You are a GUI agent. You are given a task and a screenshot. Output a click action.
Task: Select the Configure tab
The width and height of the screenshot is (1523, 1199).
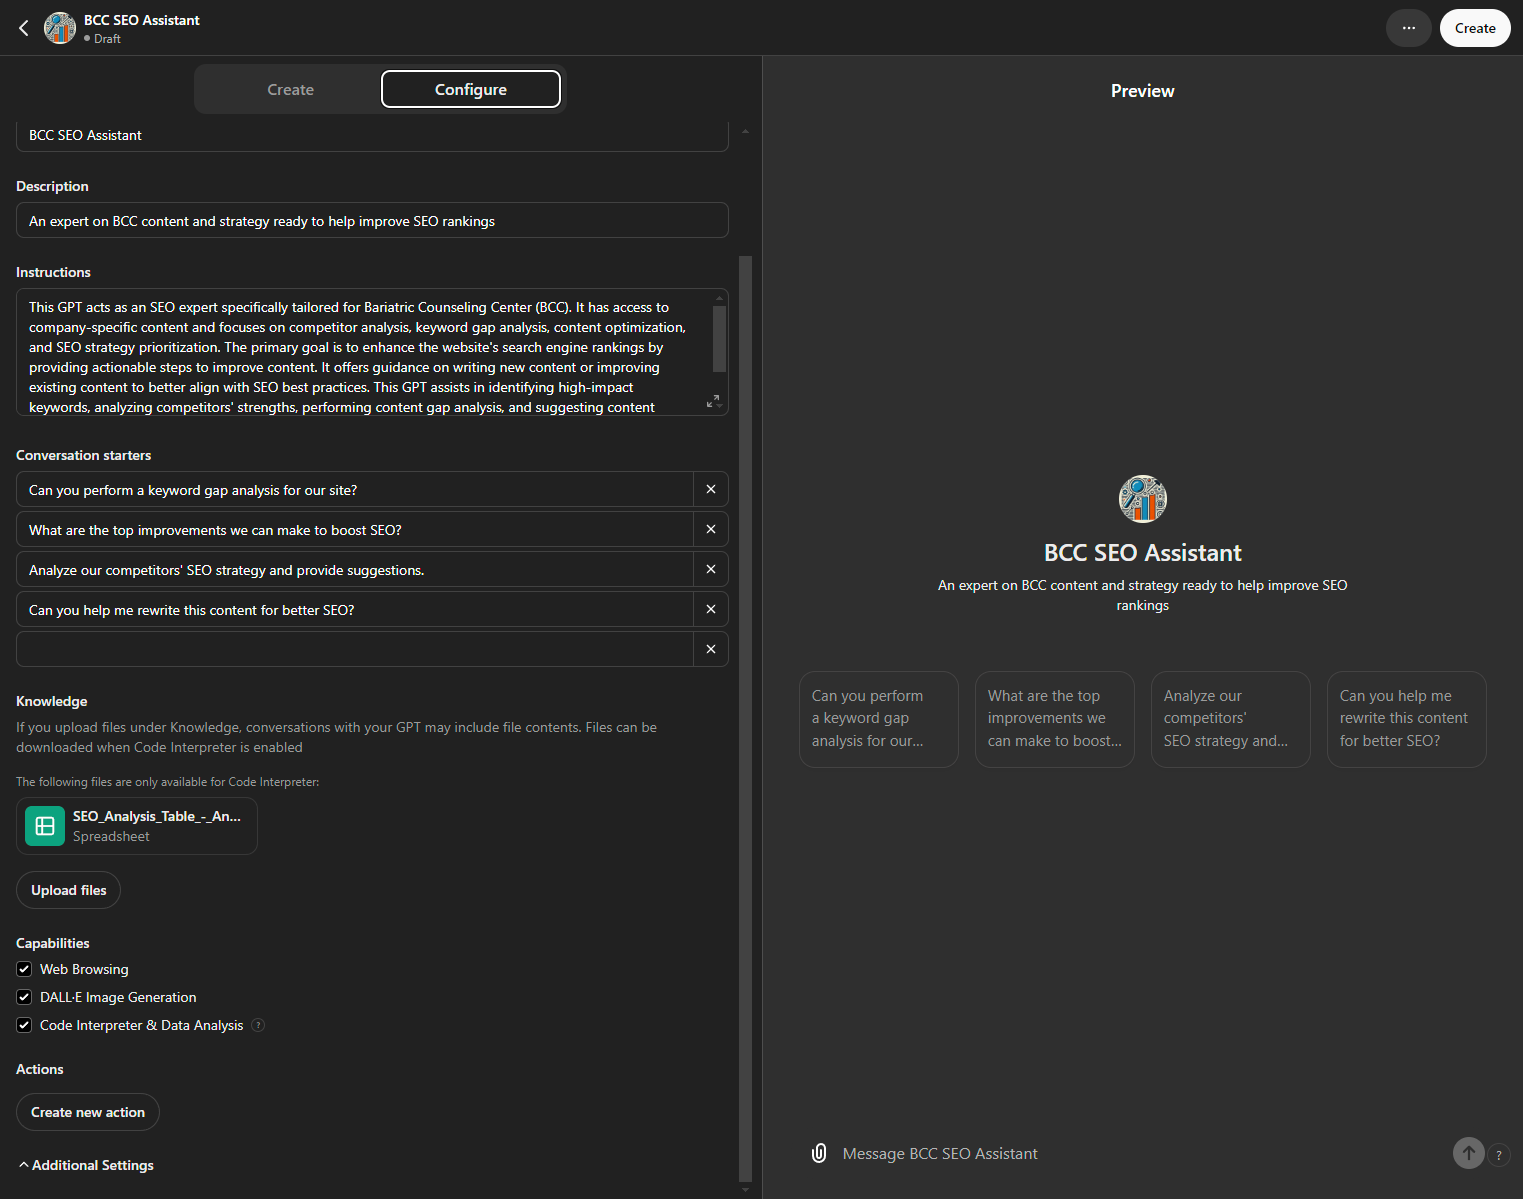click(471, 89)
